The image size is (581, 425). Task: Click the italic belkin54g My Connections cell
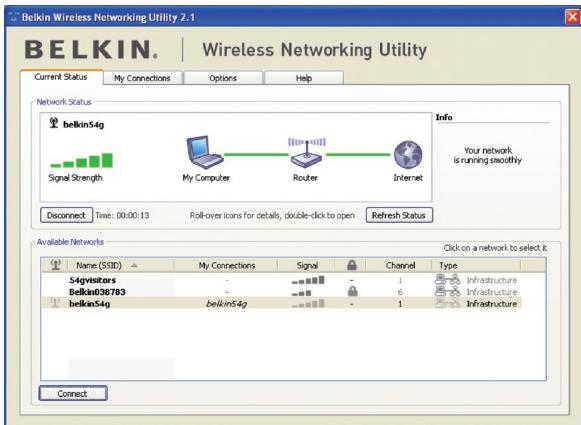(x=226, y=304)
